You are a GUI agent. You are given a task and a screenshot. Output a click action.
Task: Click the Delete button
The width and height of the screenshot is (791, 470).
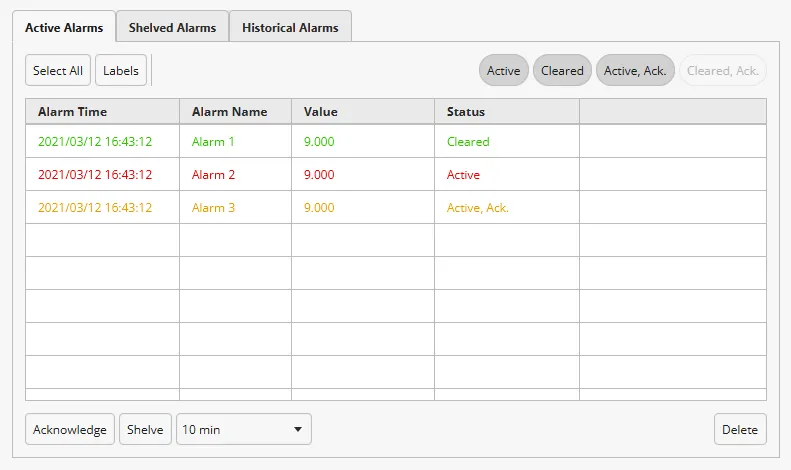coord(740,429)
